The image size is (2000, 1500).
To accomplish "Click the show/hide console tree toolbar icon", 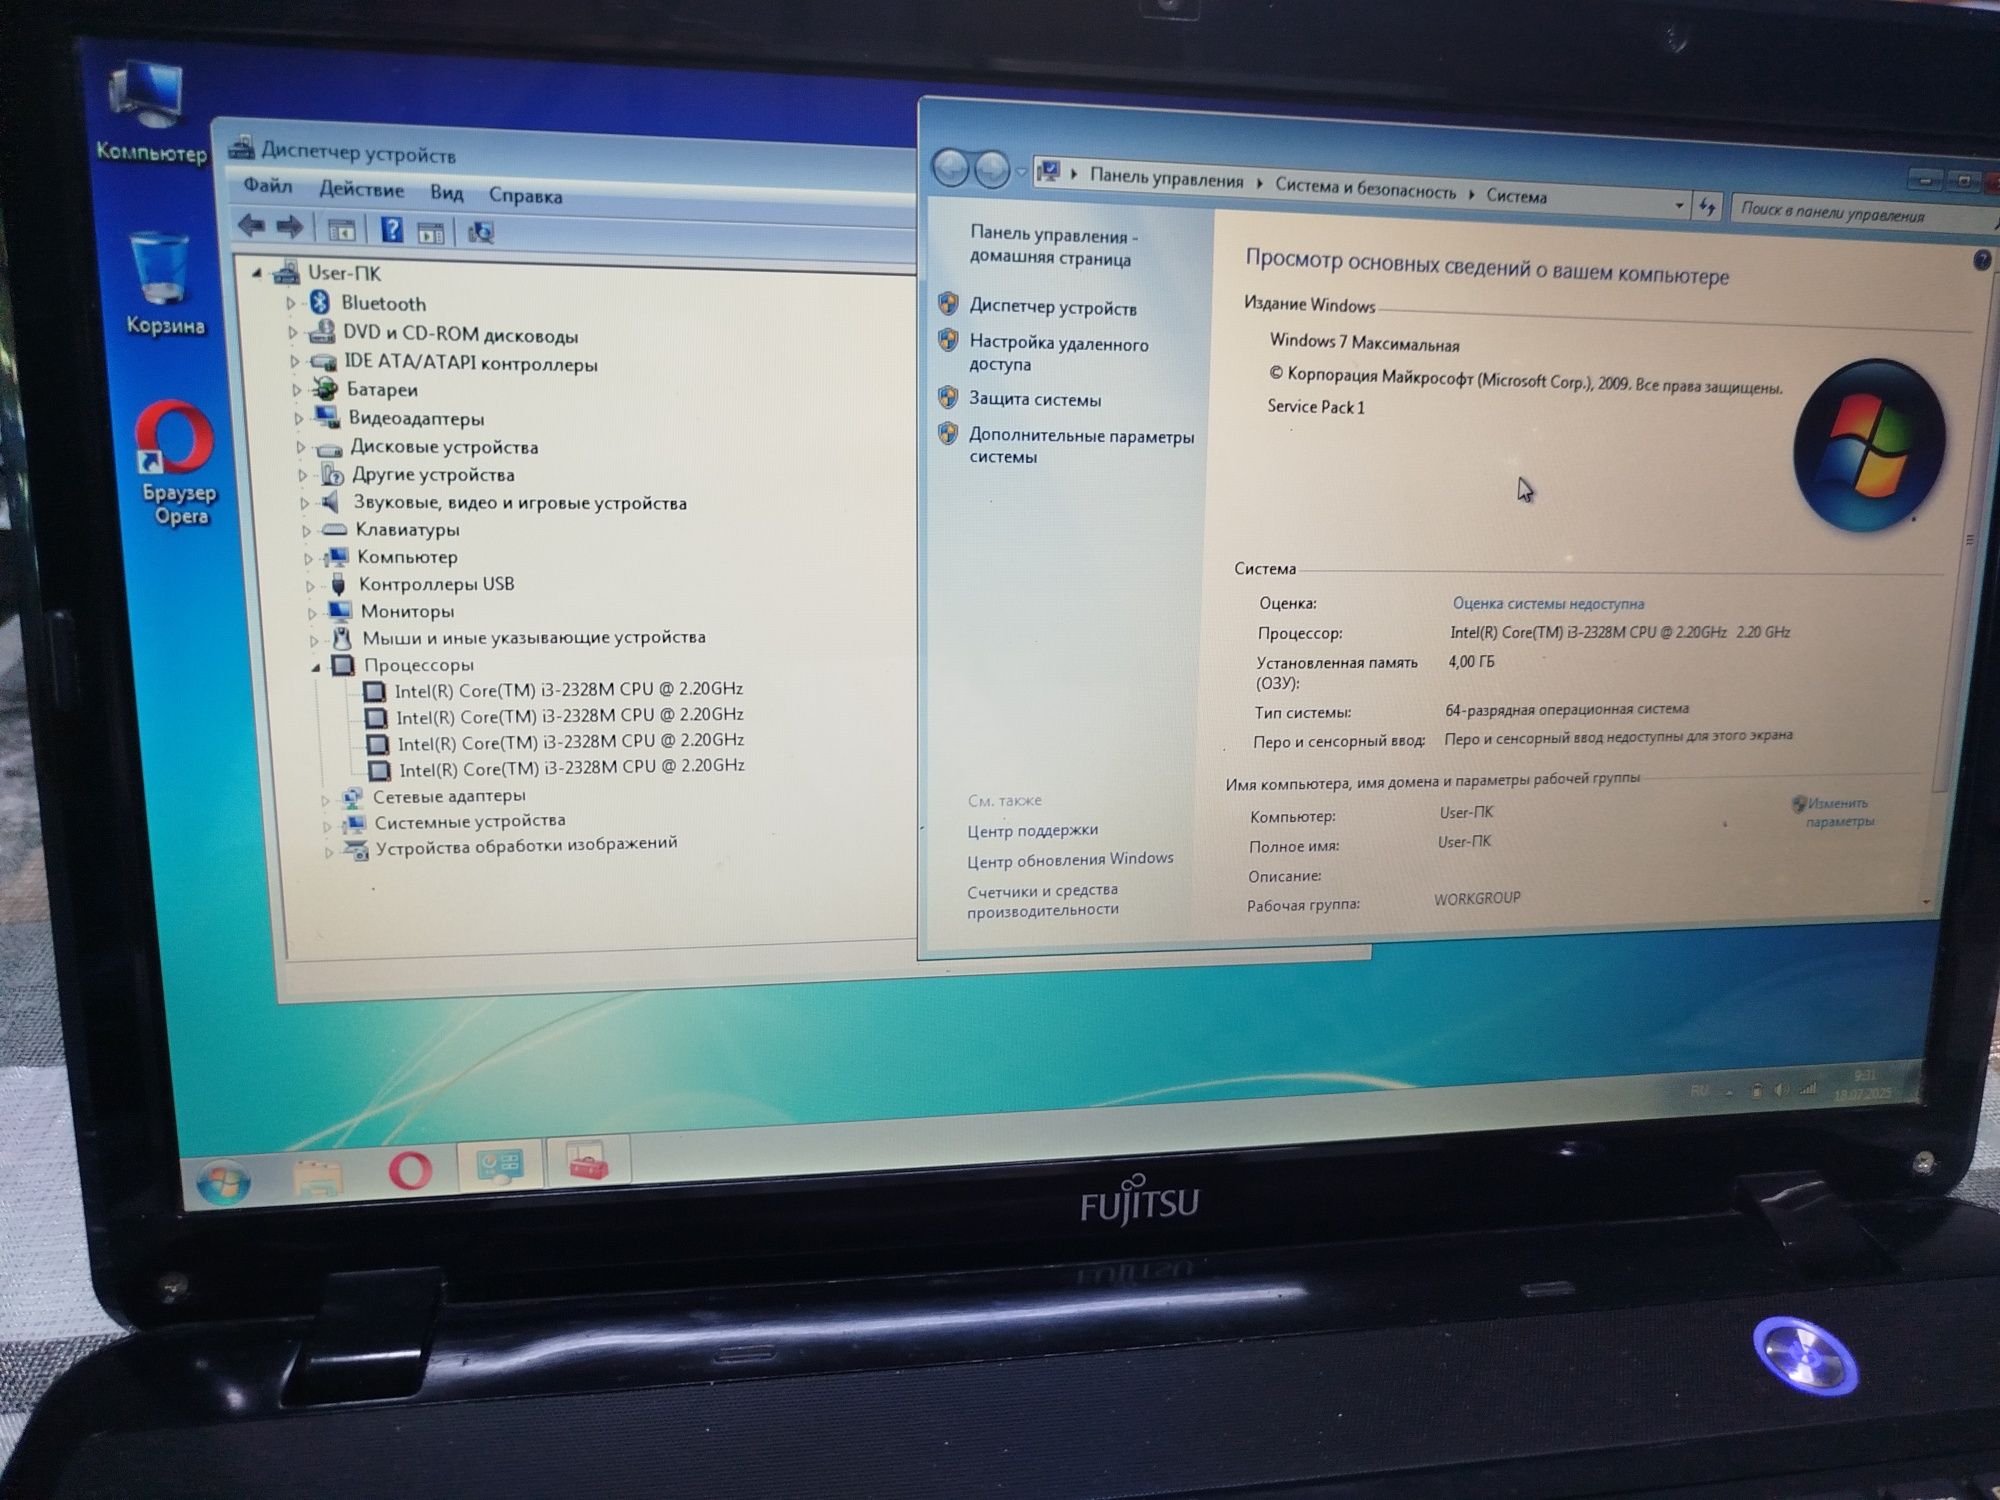I will coord(341,230).
